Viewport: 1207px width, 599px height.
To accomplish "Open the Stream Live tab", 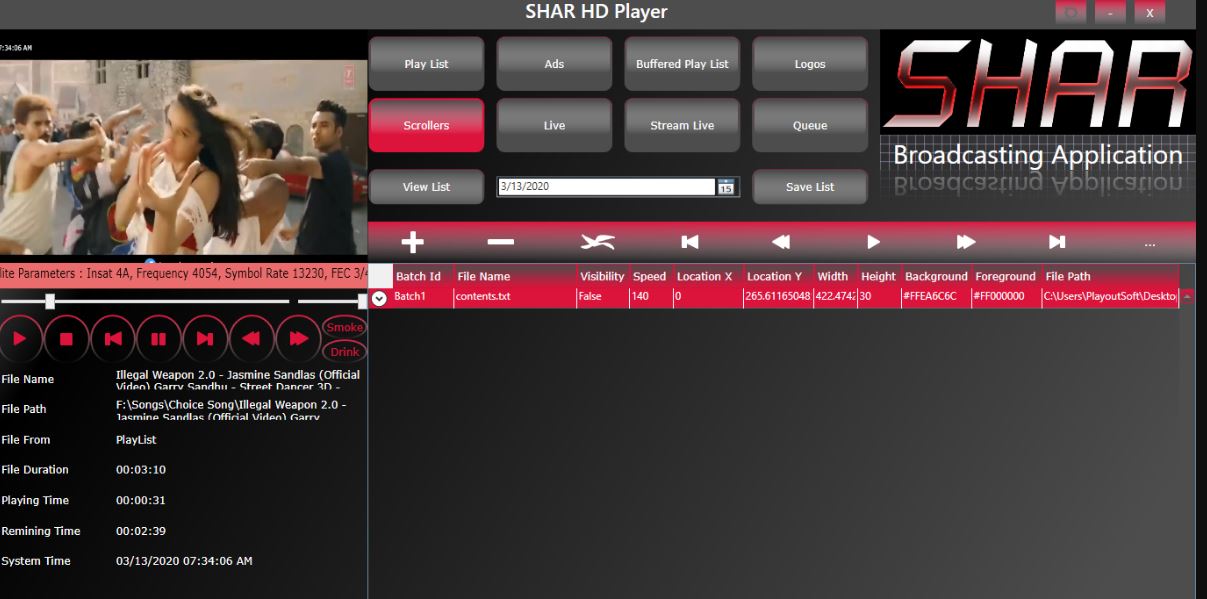I will coord(682,125).
